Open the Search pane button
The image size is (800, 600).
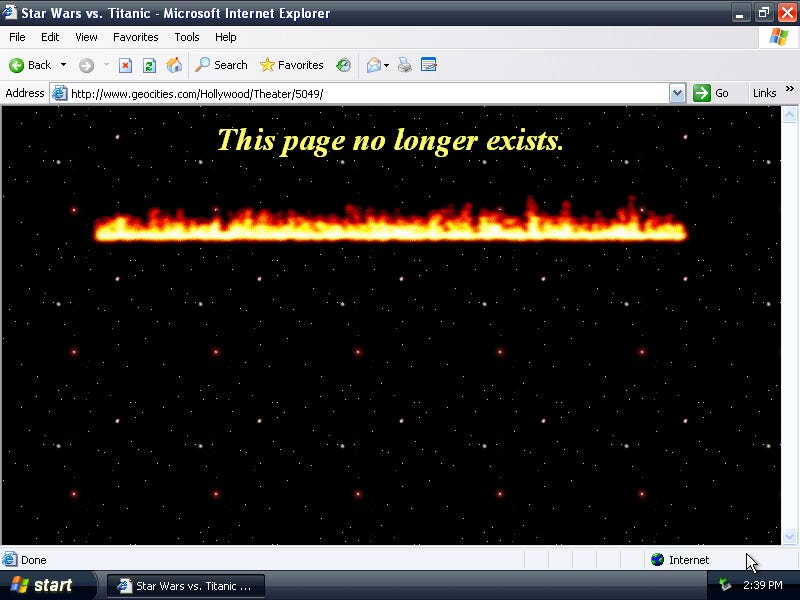[x=221, y=65]
